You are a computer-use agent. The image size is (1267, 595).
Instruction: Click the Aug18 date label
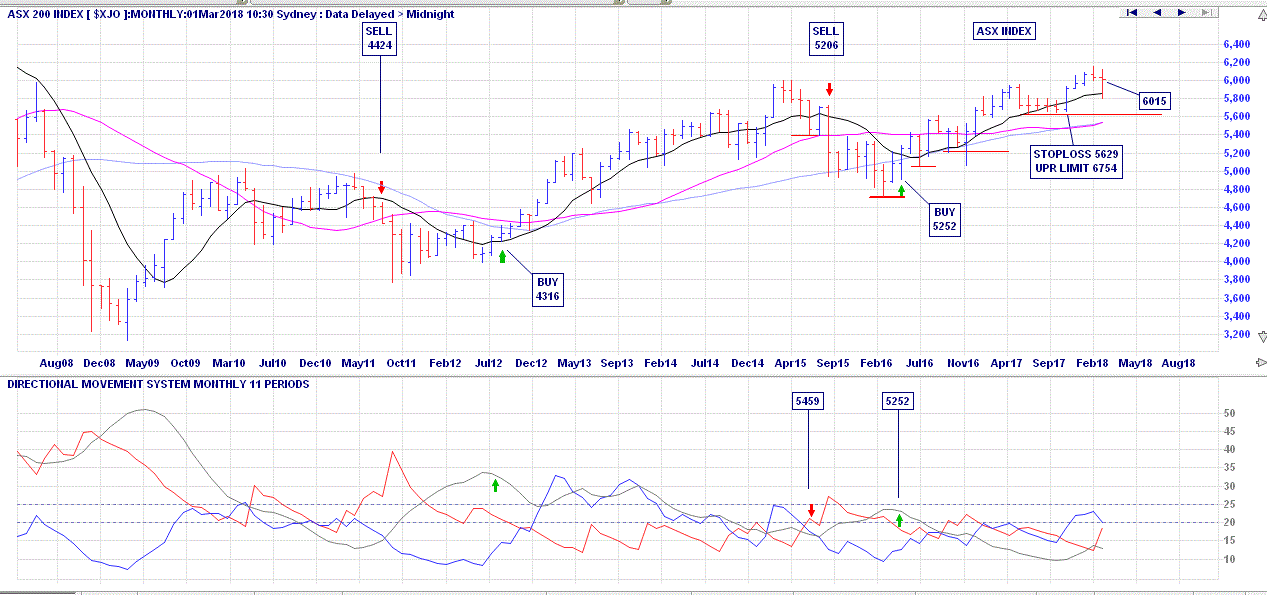[1178, 364]
